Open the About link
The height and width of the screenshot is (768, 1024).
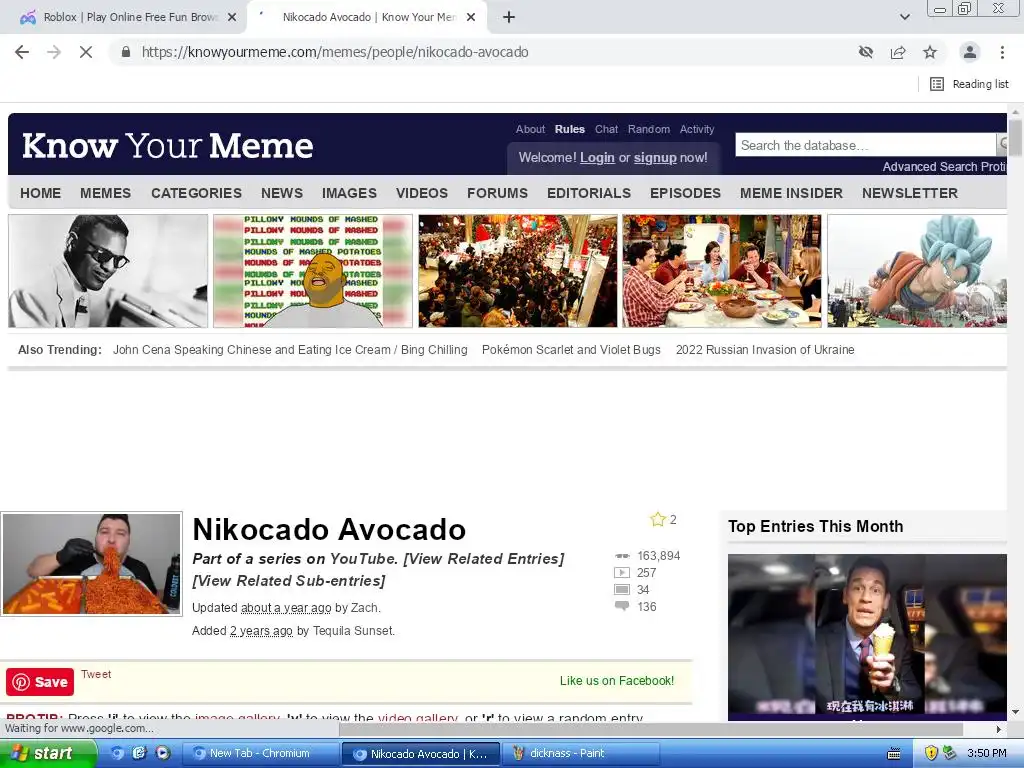point(530,129)
